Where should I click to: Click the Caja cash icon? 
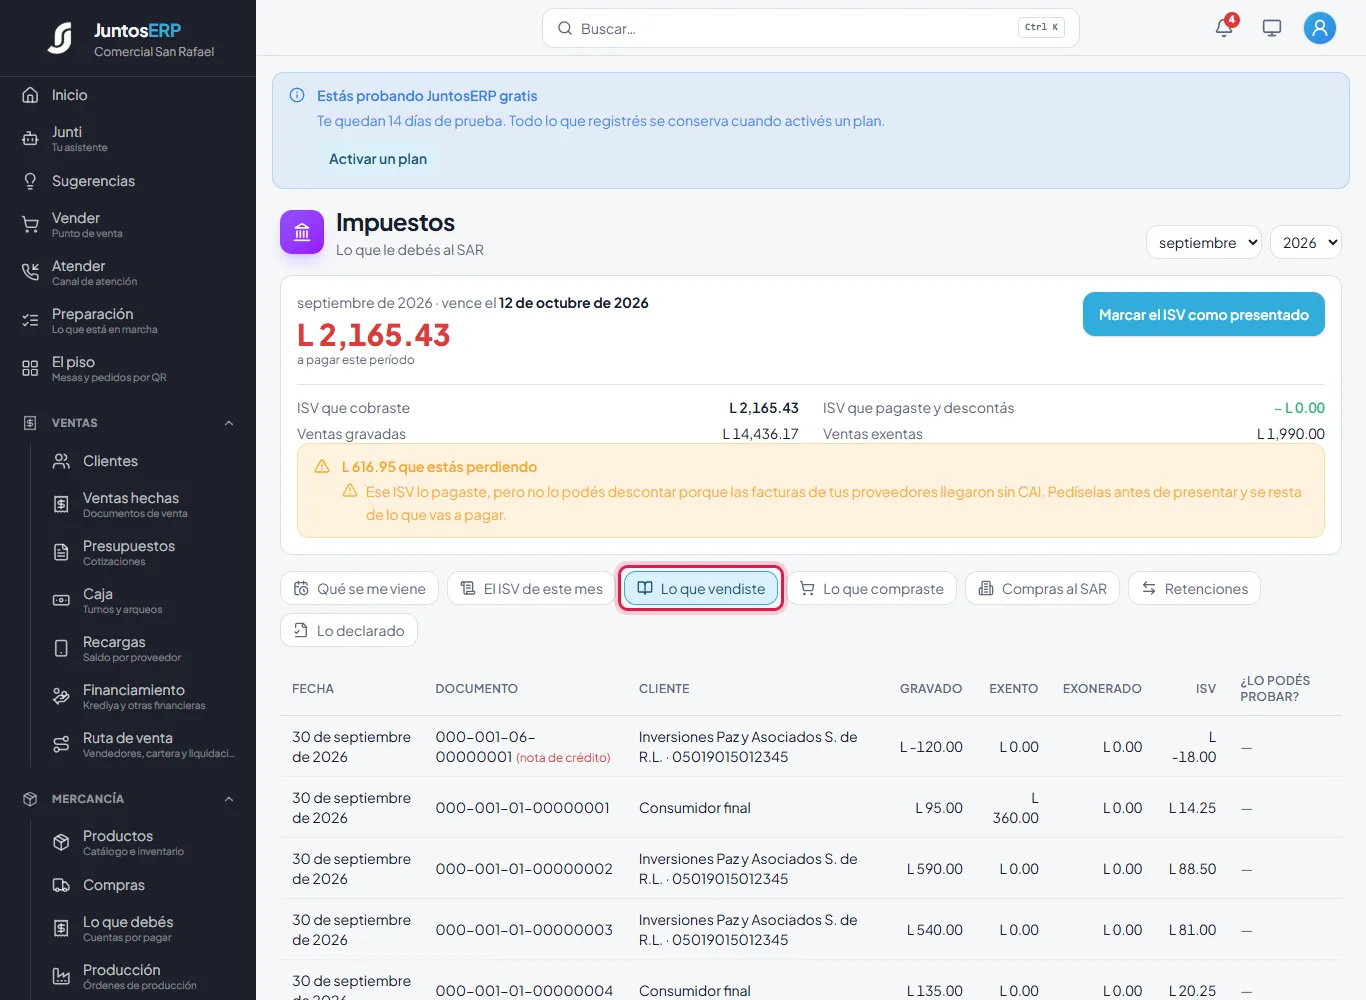pos(61,600)
